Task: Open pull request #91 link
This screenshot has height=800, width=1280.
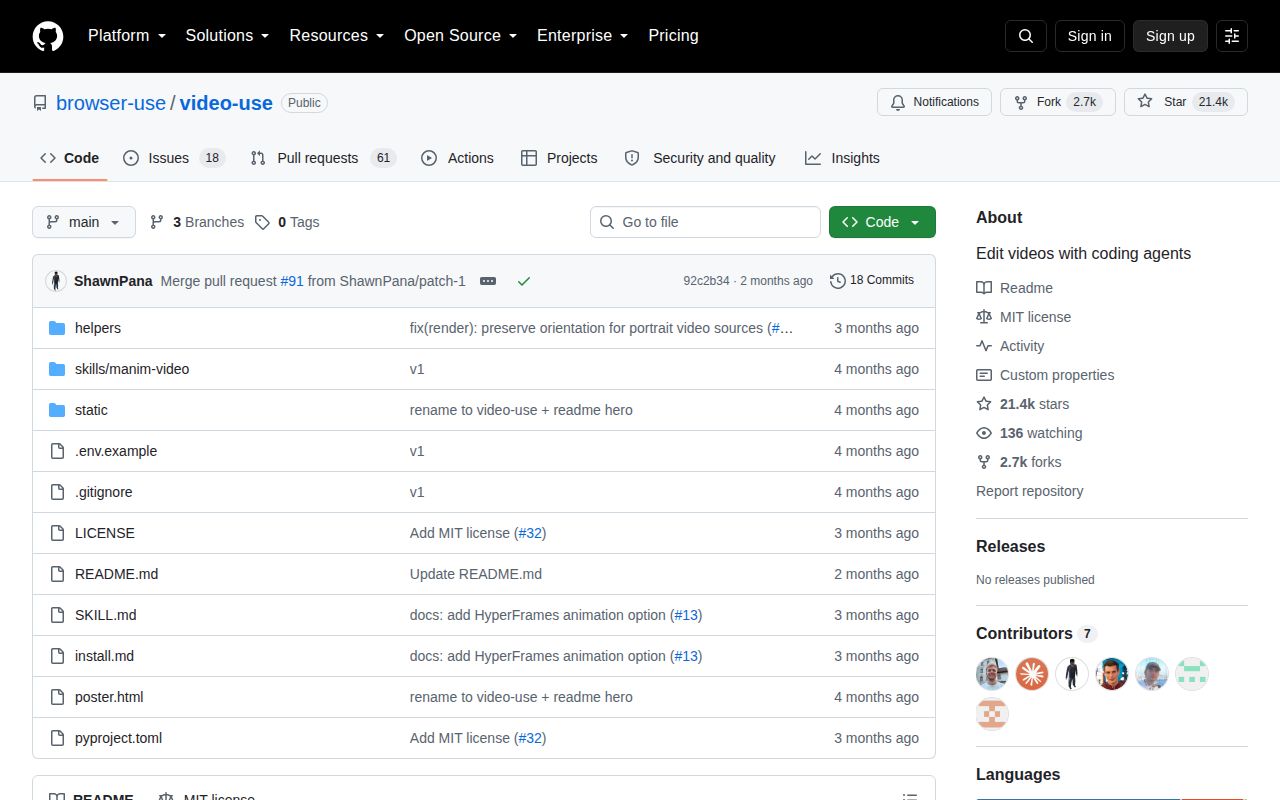Action: point(292,281)
